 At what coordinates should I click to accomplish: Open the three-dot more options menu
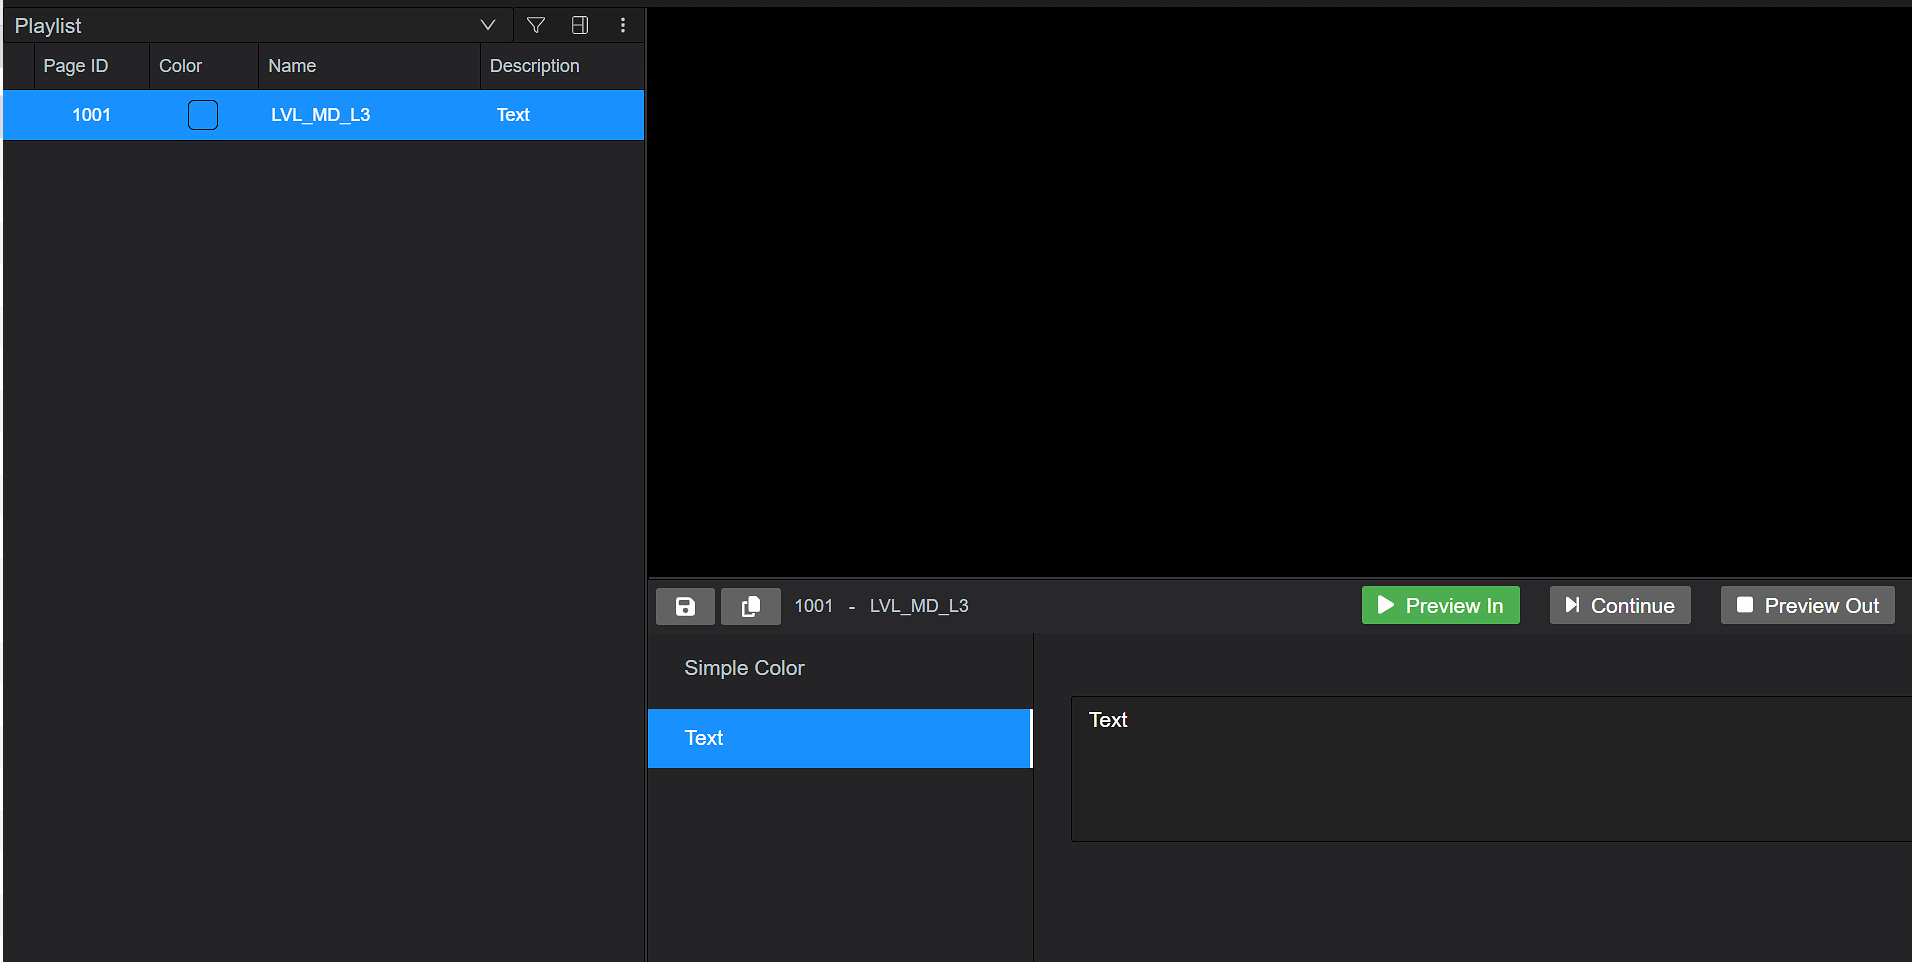pyautogui.click(x=623, y=25)
